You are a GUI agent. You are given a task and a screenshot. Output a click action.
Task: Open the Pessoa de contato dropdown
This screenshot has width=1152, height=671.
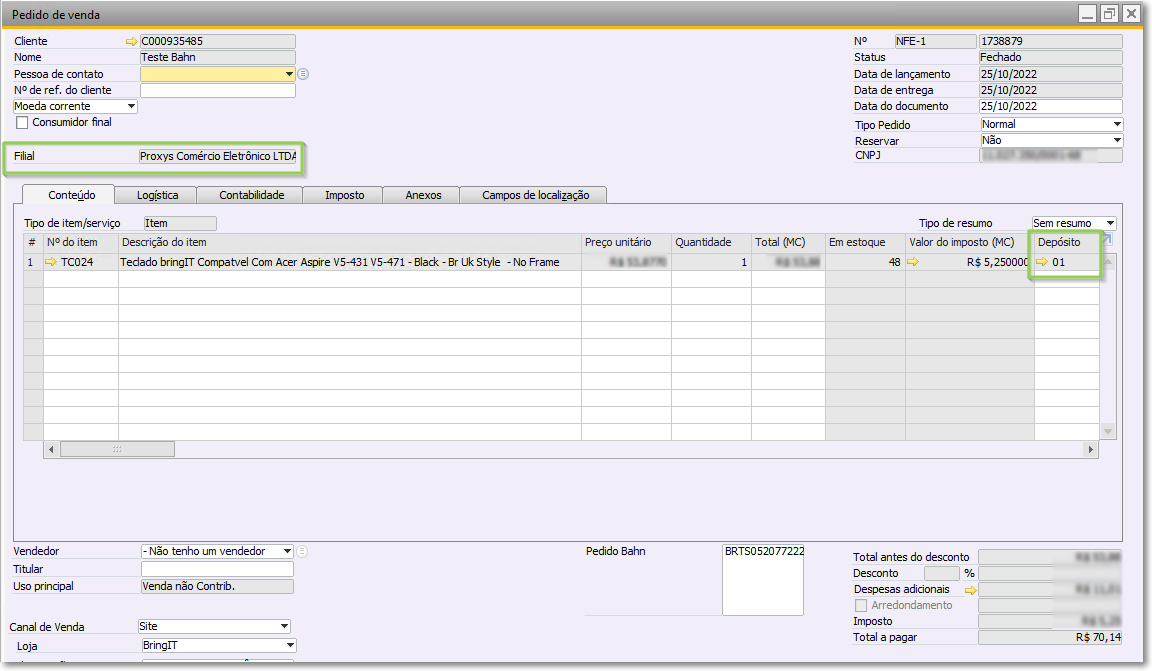289,74
